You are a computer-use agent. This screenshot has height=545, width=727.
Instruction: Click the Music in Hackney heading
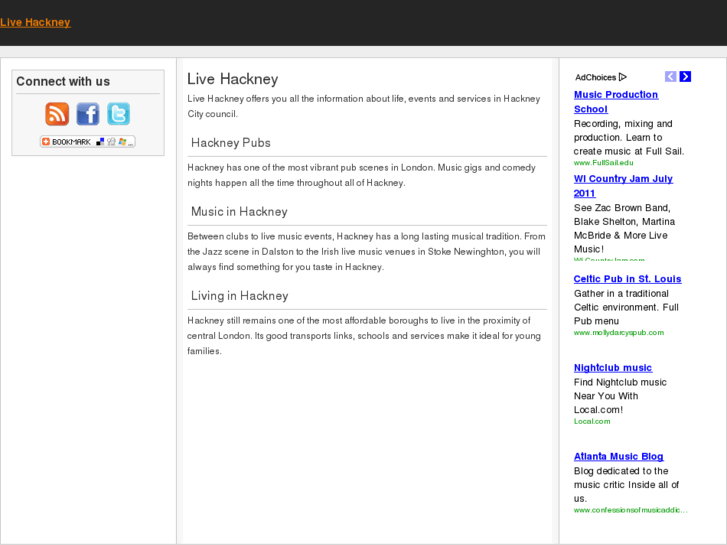(x=239, y=212)
